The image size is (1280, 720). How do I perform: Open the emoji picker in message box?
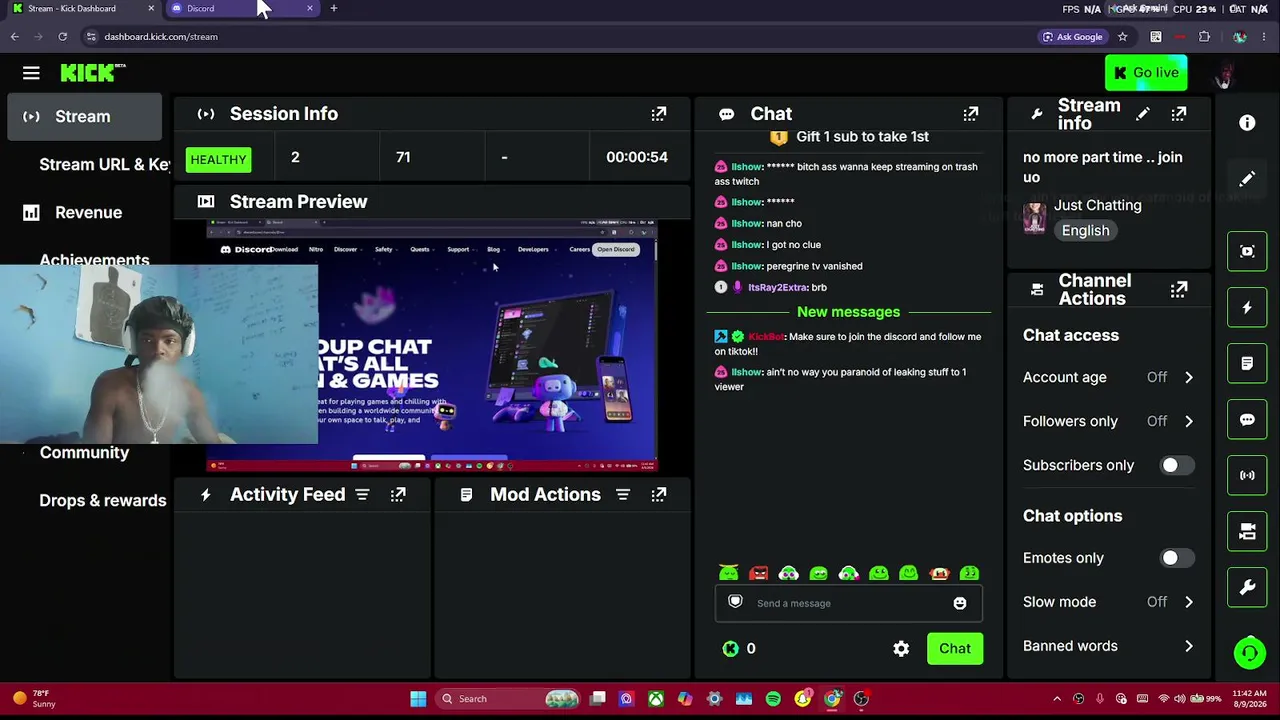(960, 603)
